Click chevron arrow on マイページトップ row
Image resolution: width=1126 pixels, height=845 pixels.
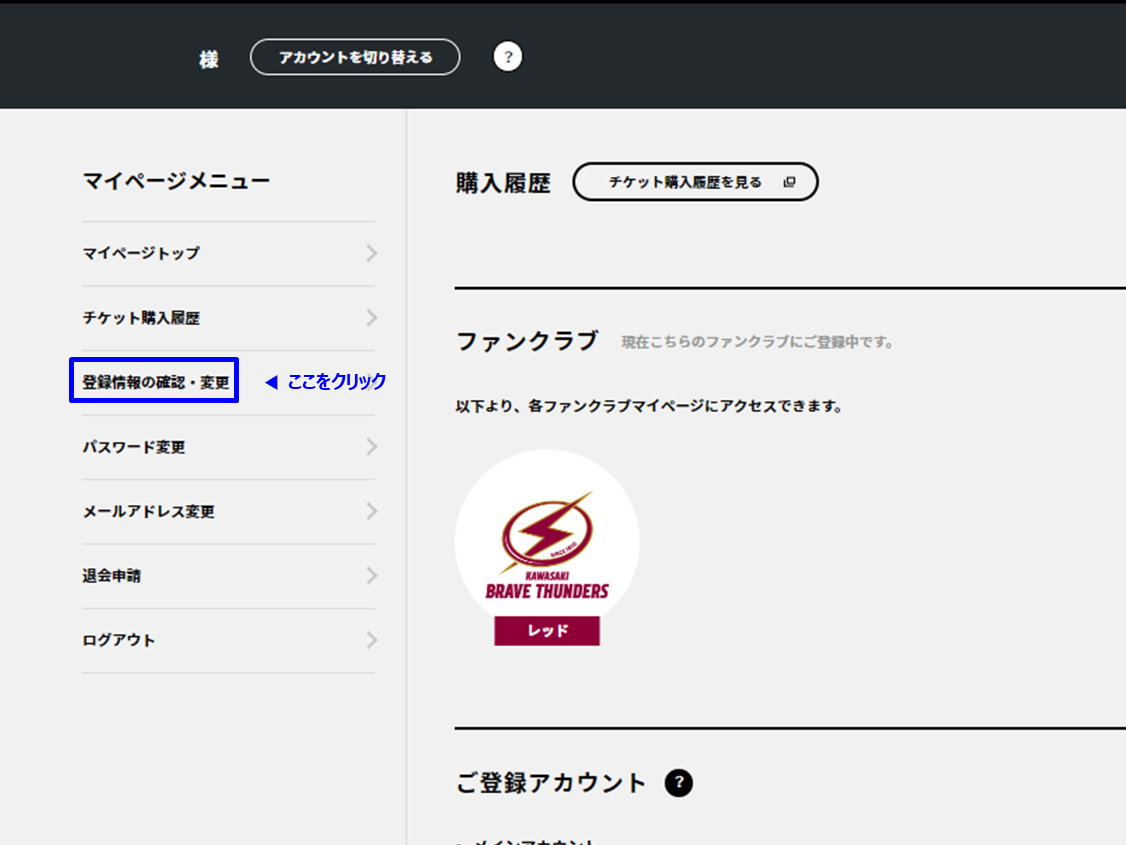371,254
